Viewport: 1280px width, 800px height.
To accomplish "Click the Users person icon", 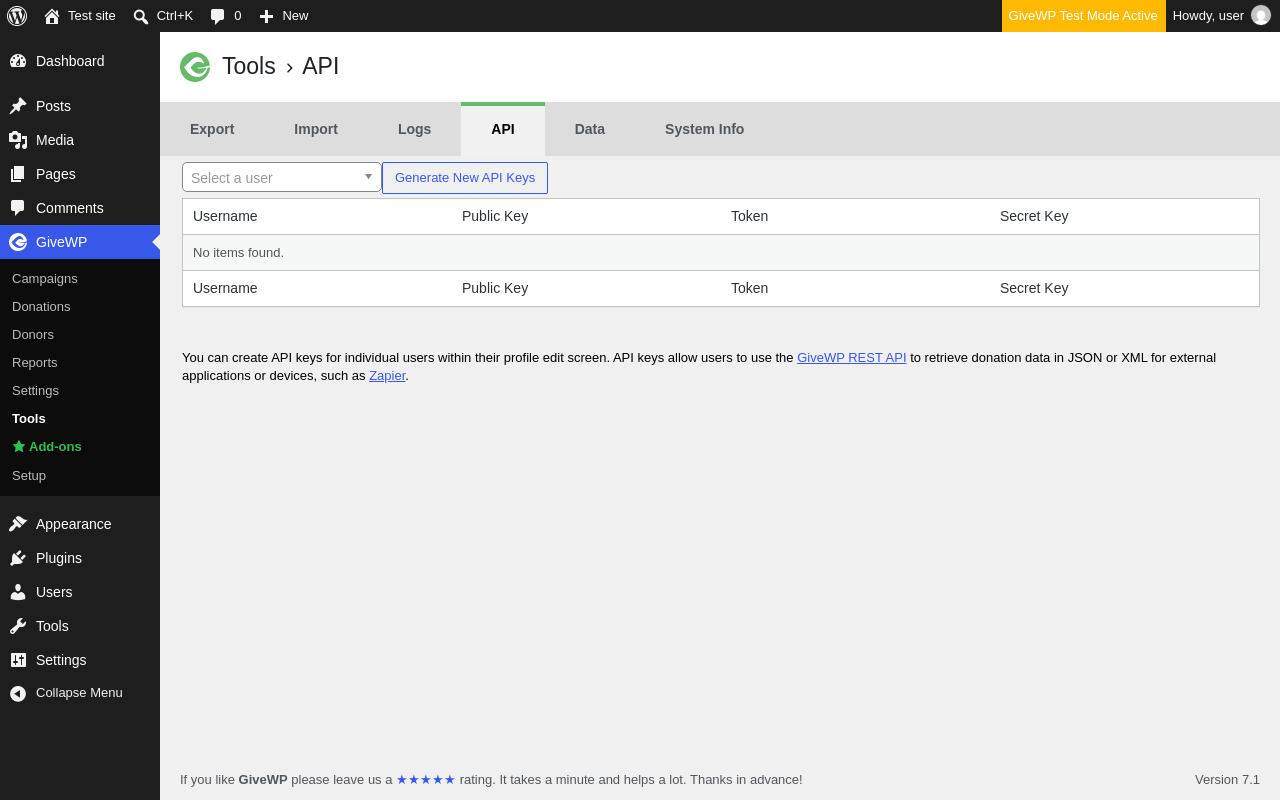I will click(x=18, y=592).
